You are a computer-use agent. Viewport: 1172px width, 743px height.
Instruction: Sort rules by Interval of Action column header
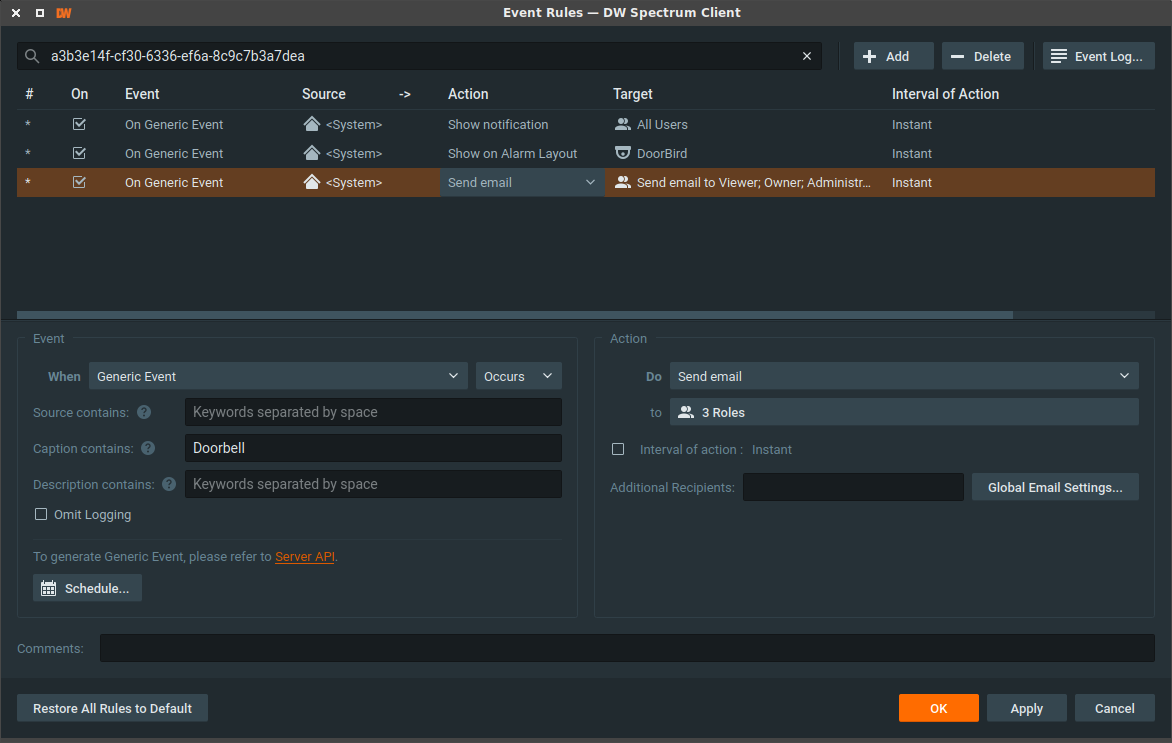[x=946, y=94]
